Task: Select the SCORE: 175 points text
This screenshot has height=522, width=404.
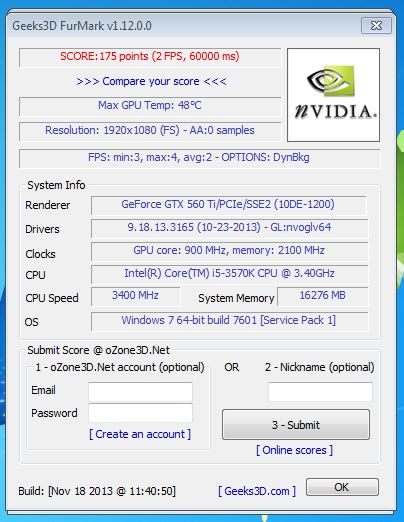Action: point(150,56)
